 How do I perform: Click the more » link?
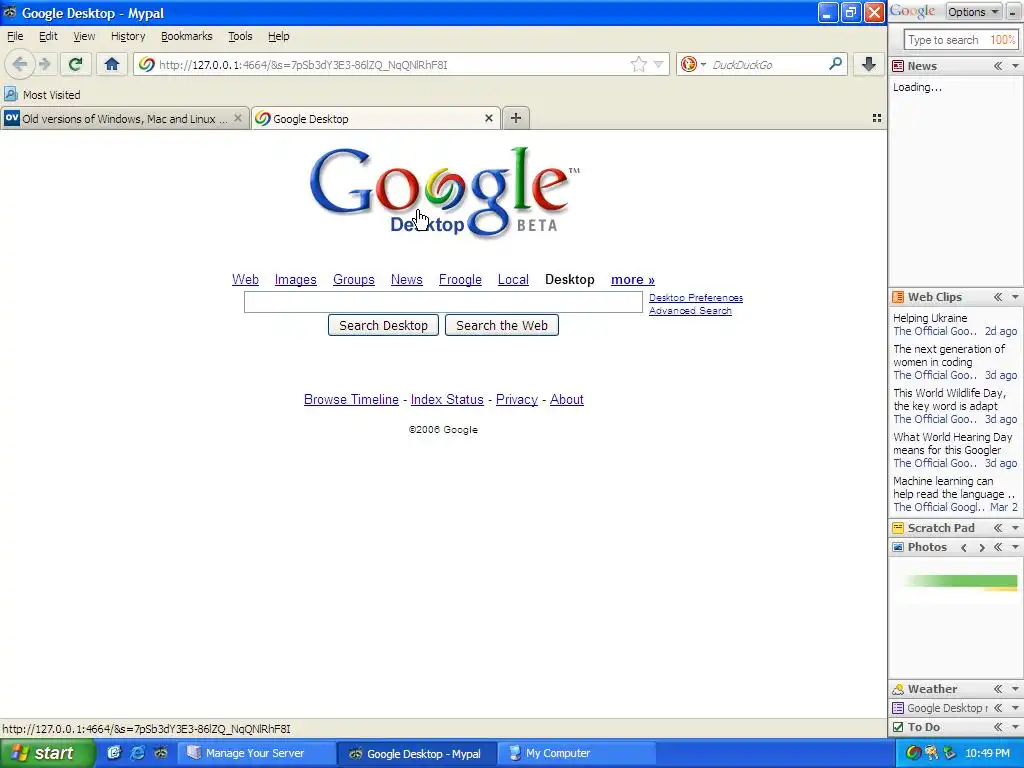[x=633, y=280]
